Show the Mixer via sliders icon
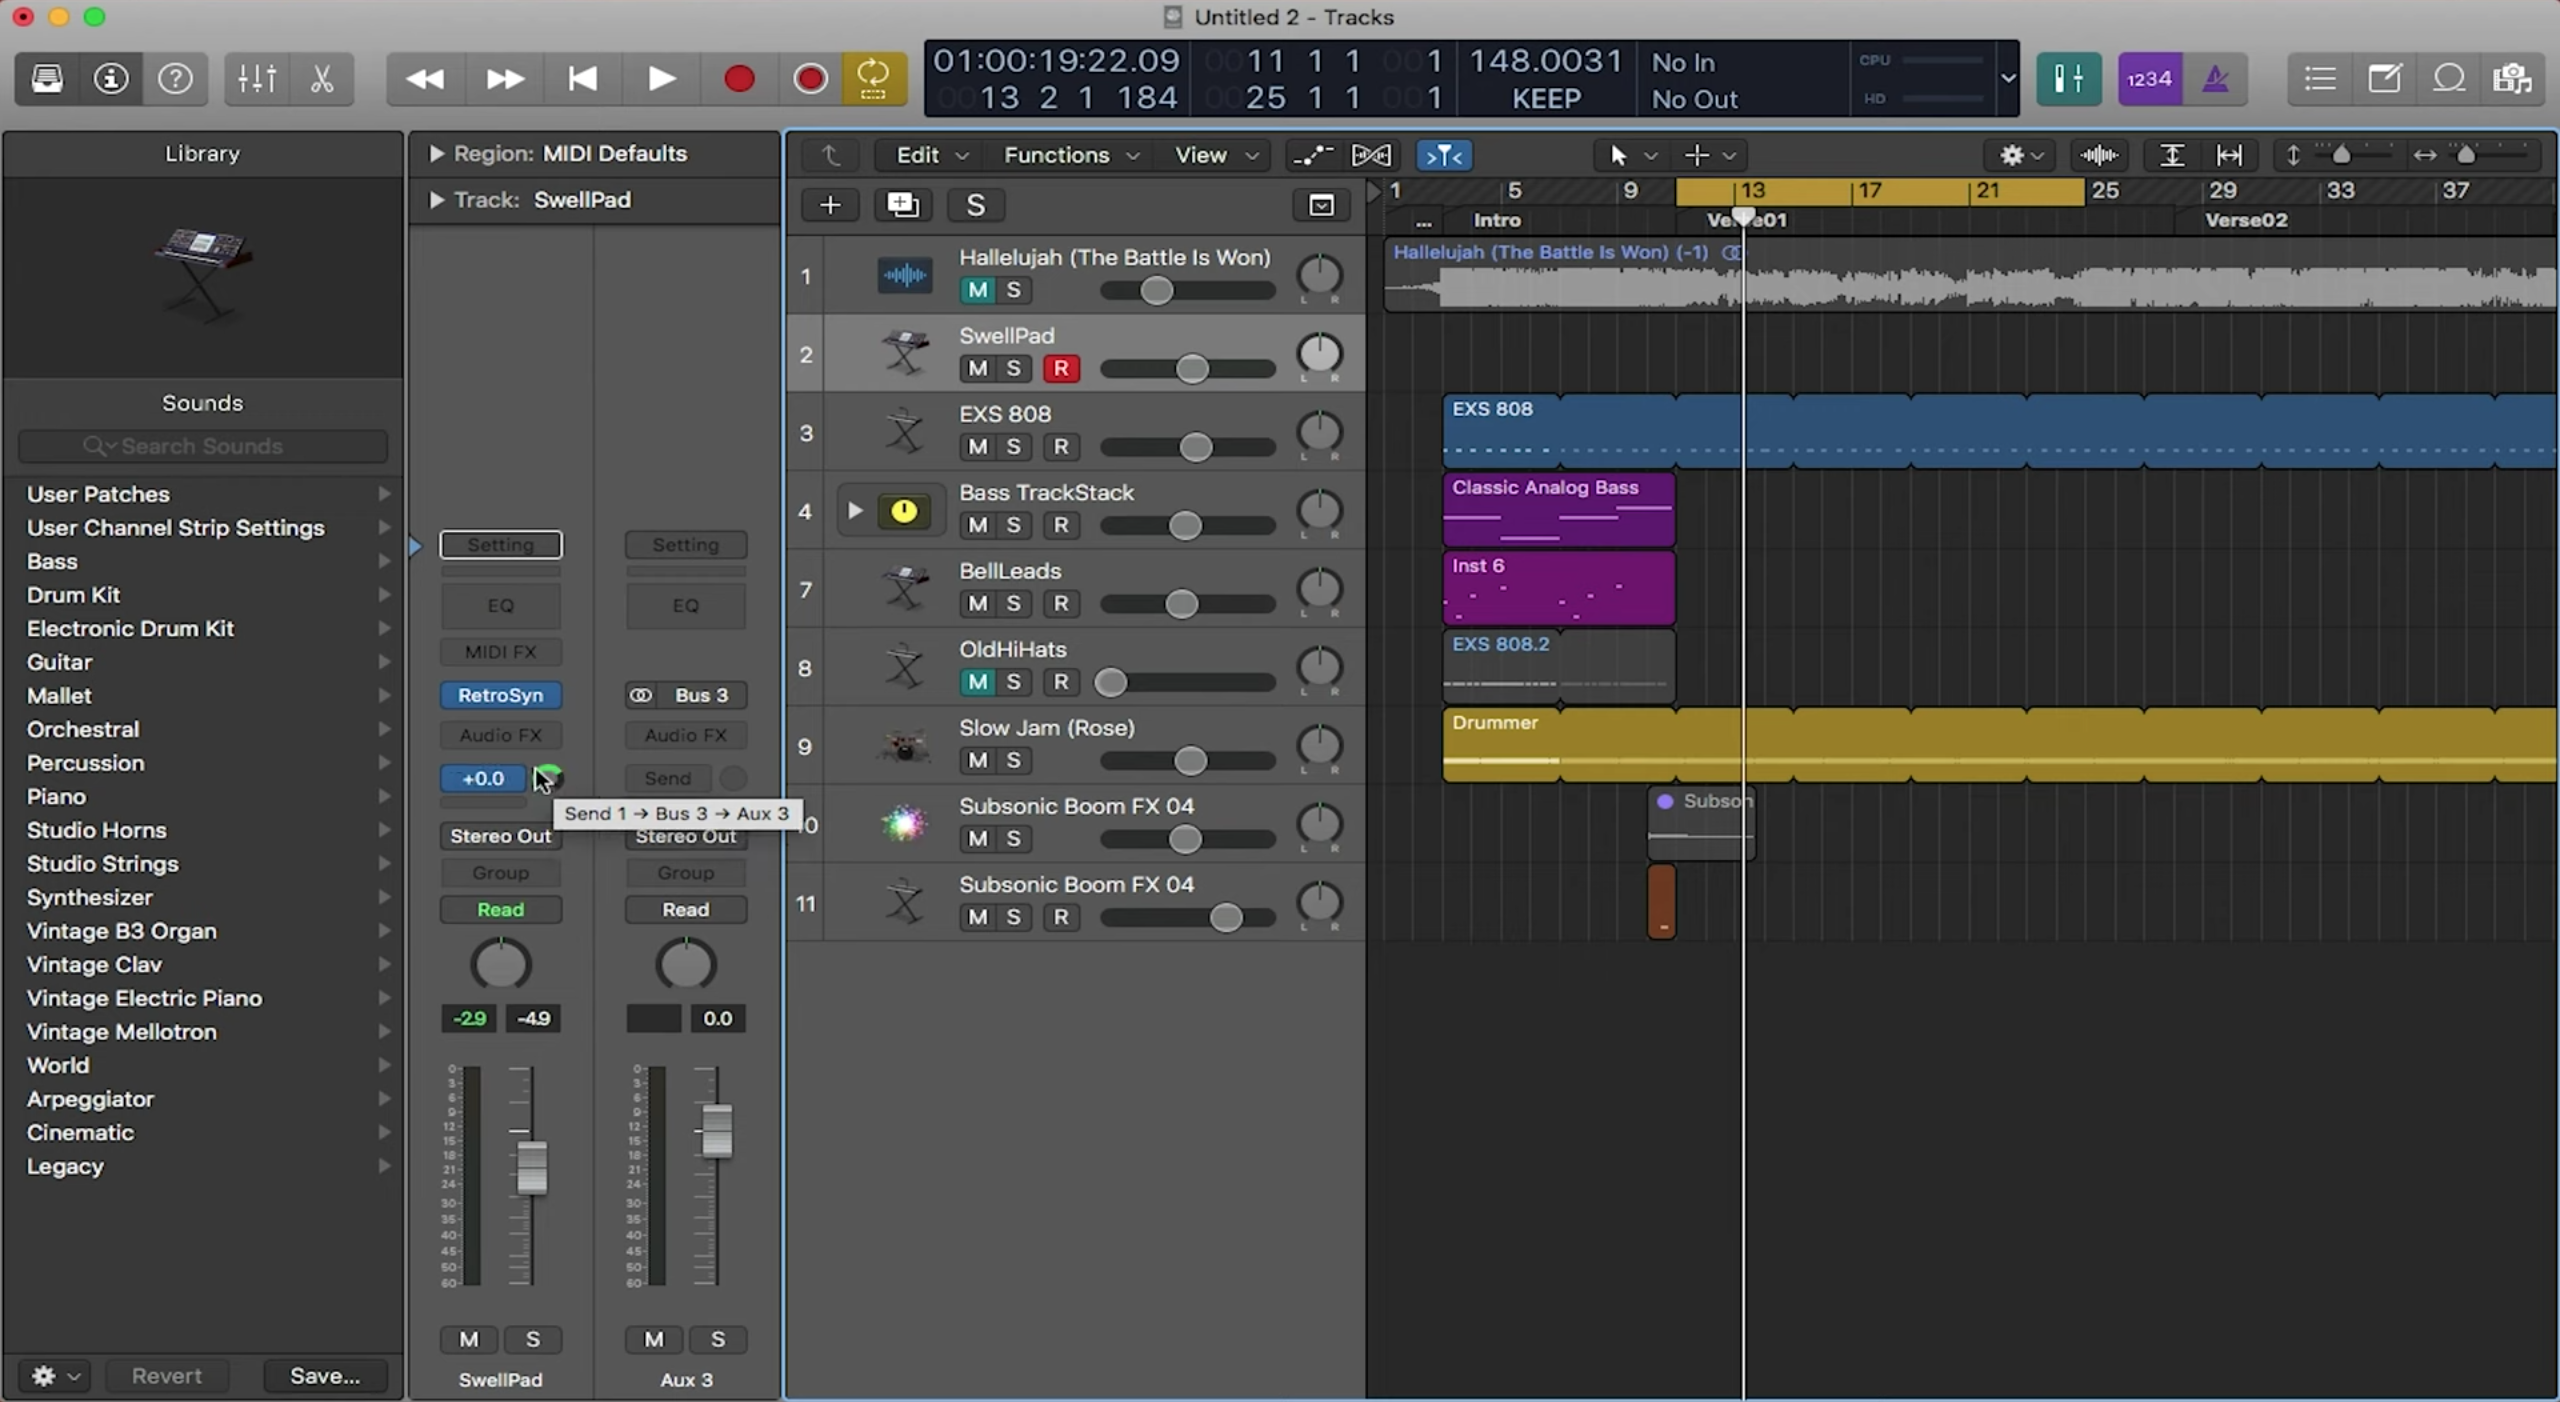This screenshot has height=1402, width=2560. click(x=257, y=78)
